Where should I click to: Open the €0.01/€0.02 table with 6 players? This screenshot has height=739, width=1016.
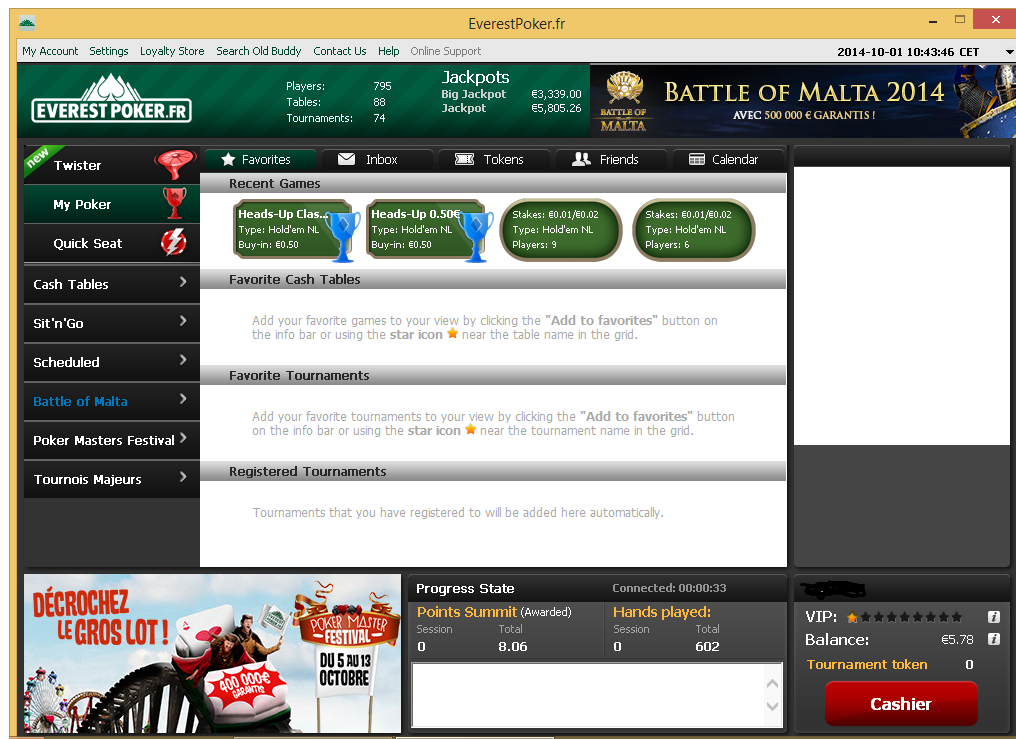pyautogui.click(x=694, y=229)
